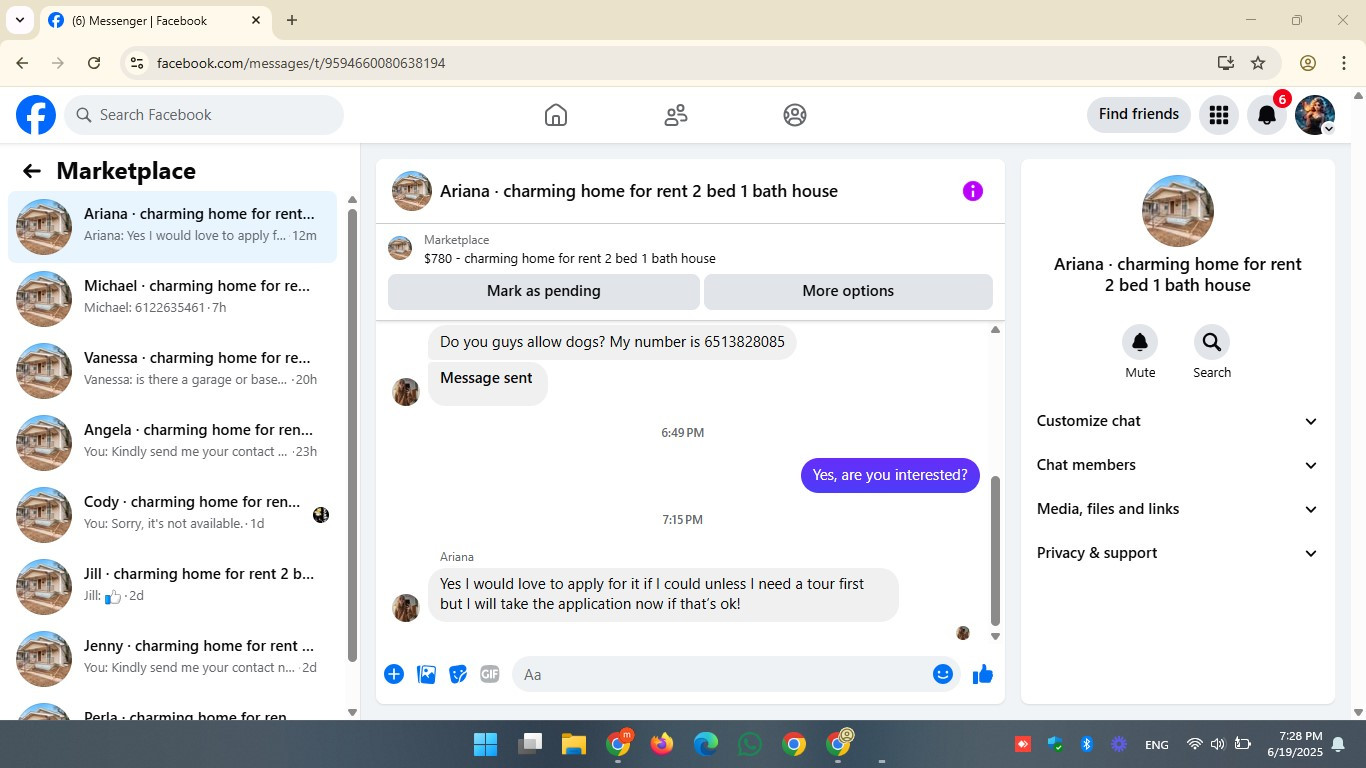Search in conversation using magnifier icon
Image resolution: width=1366 pixels, height=768 pixels.
pos(1212,342)
